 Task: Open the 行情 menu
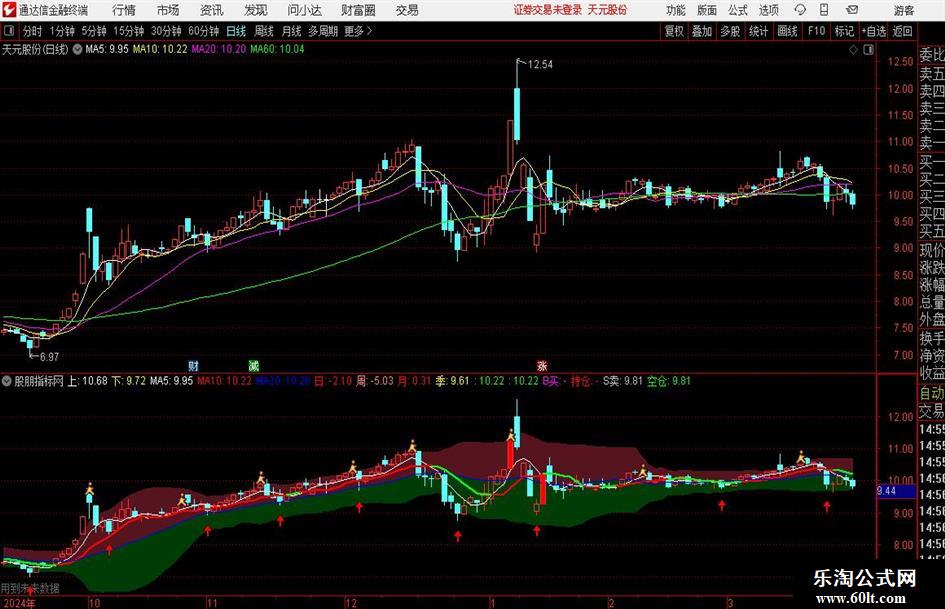pyautogui.click(x=123, y=10)
